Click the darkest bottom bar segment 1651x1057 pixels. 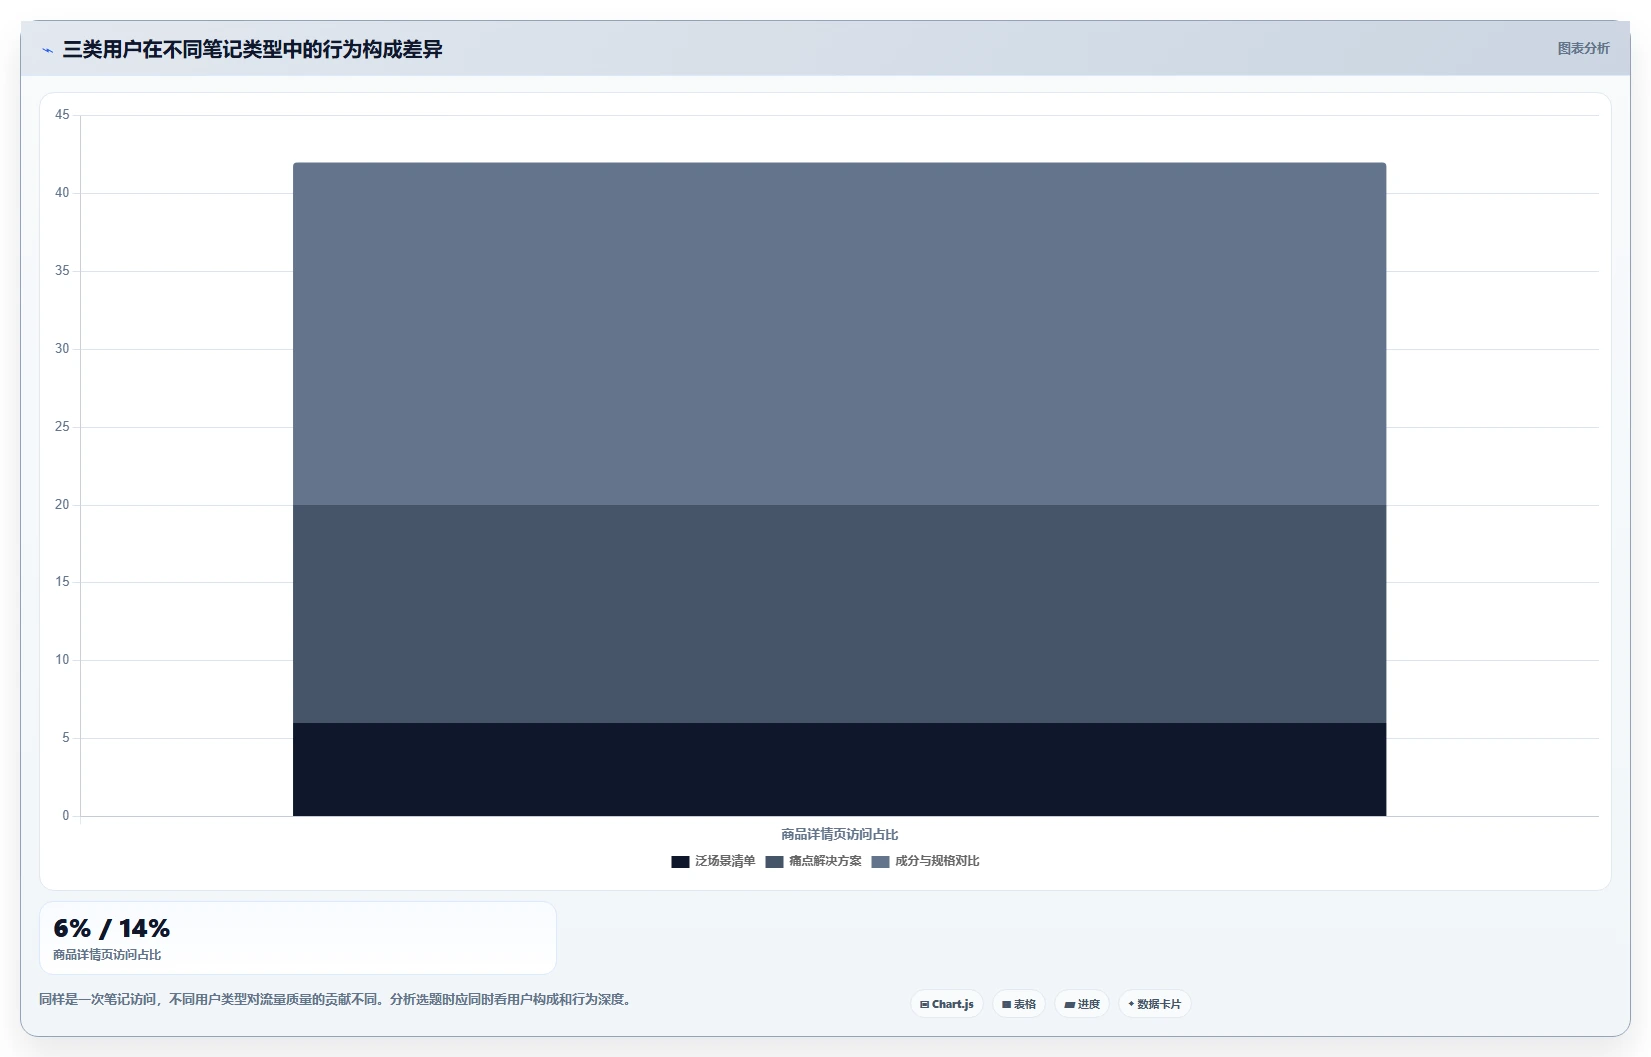839,769
